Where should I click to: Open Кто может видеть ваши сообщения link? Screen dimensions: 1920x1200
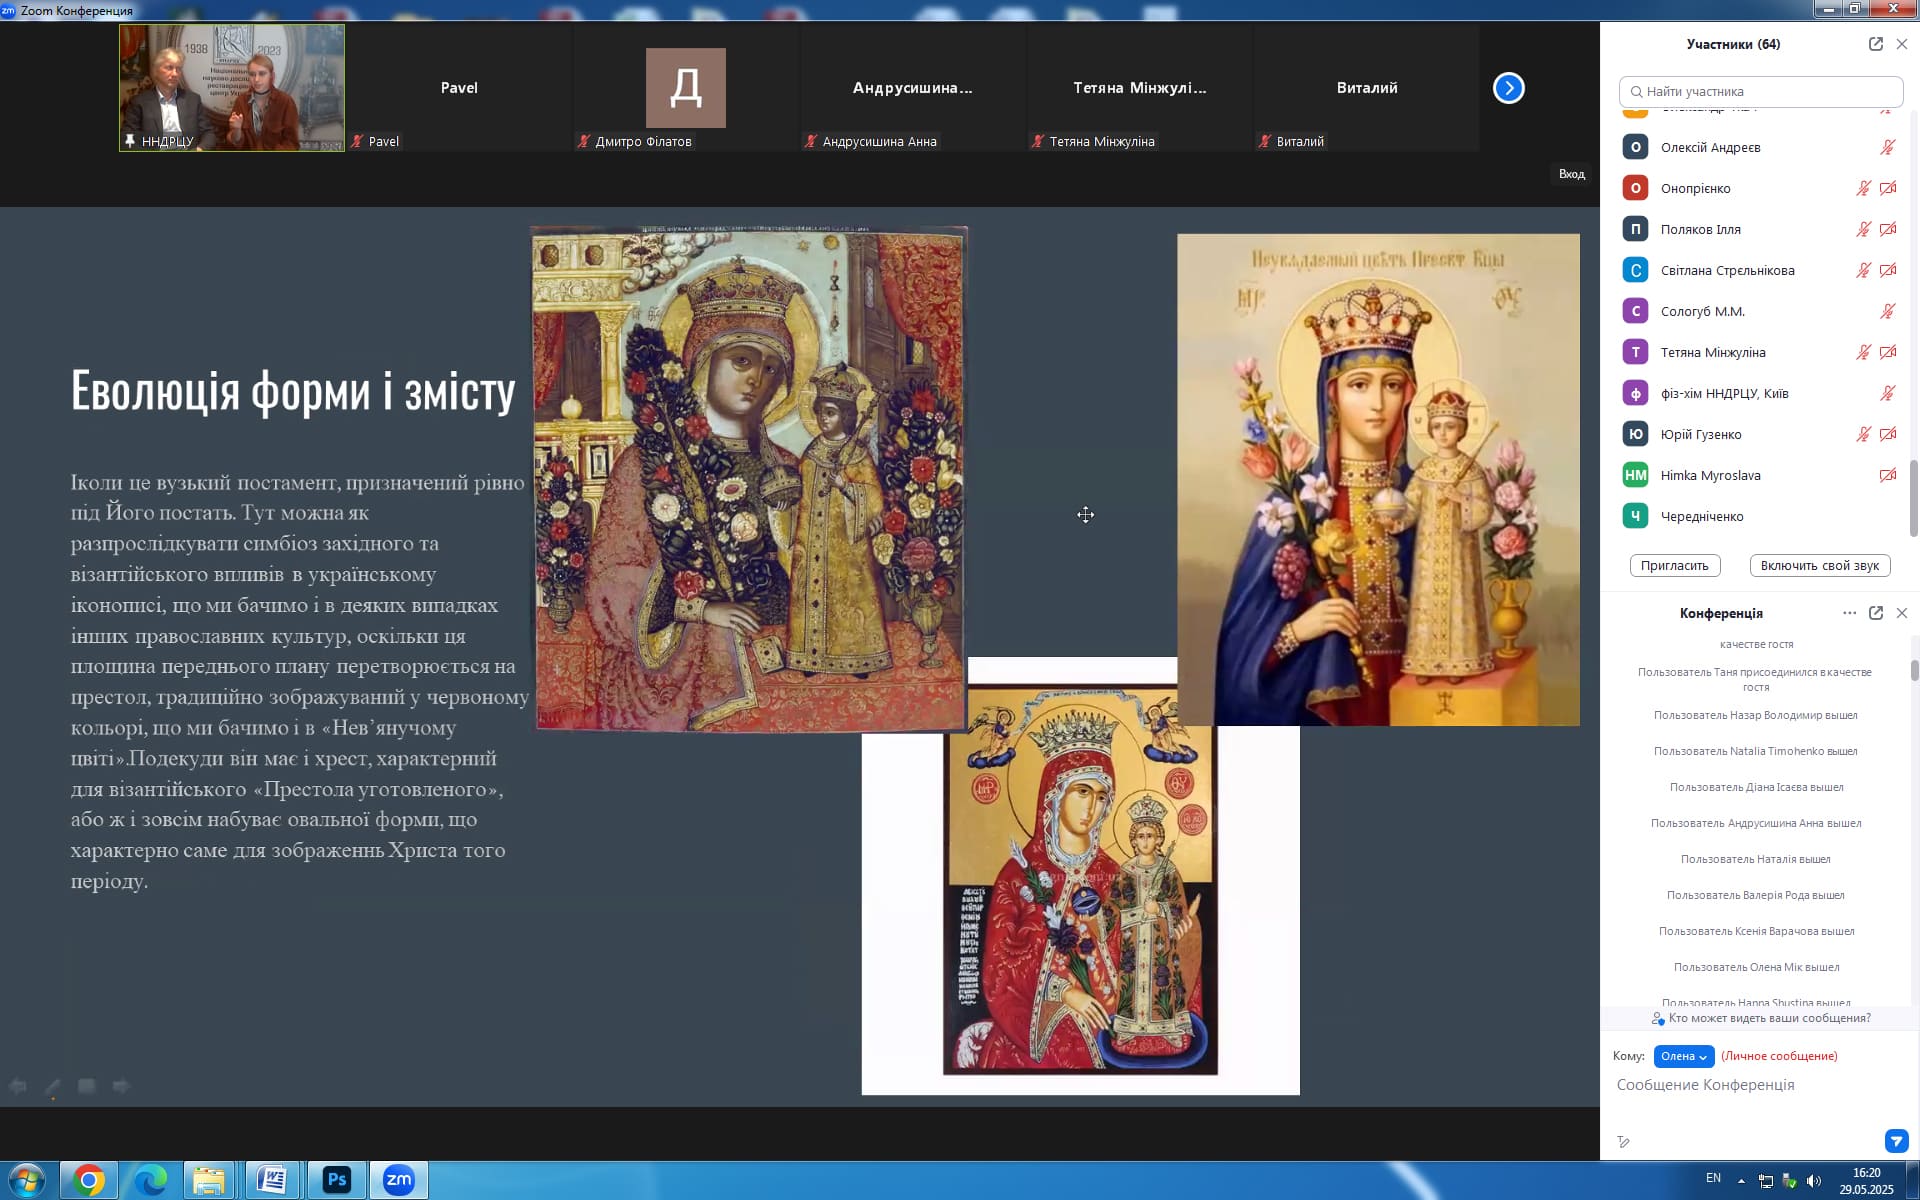click(1760, 1018)
